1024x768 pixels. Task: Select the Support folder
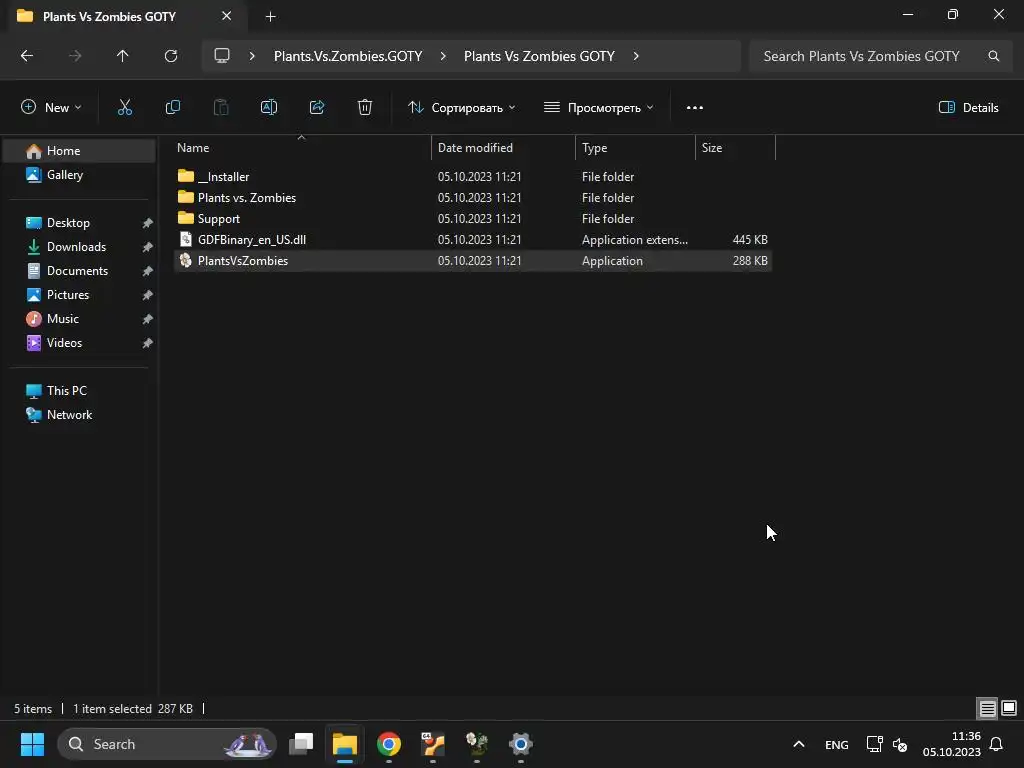473,218
